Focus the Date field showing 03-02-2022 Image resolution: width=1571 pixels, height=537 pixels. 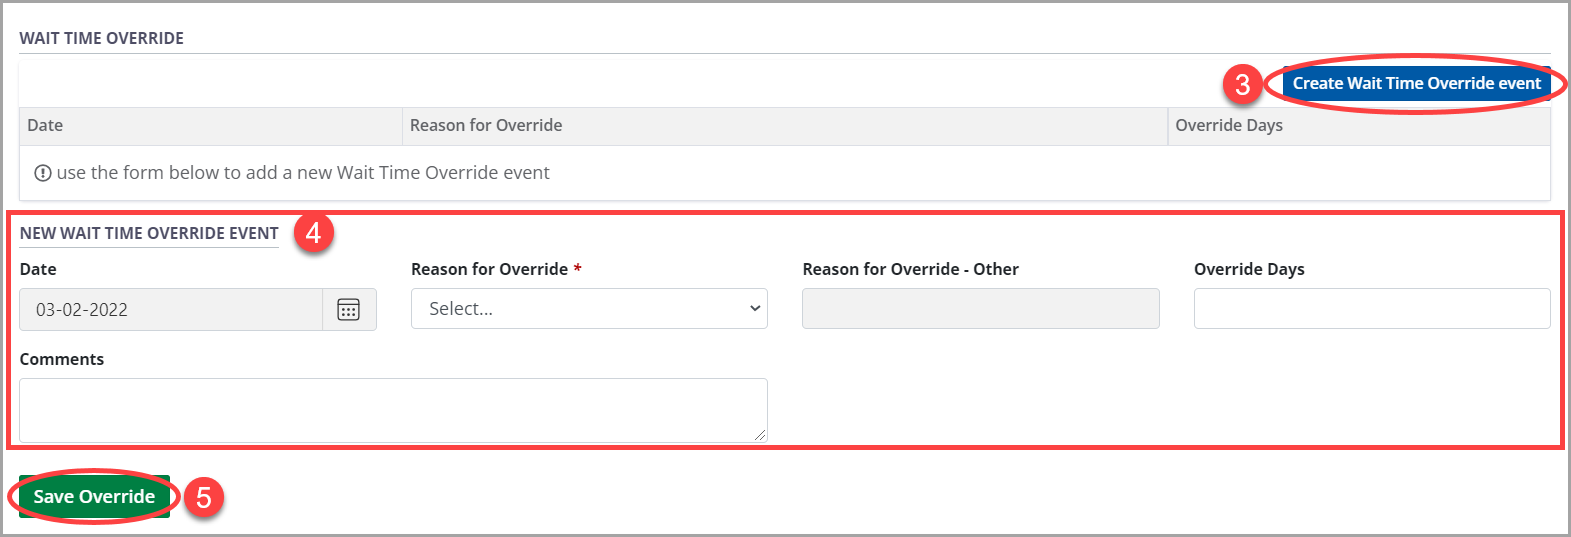pos(170,310)
